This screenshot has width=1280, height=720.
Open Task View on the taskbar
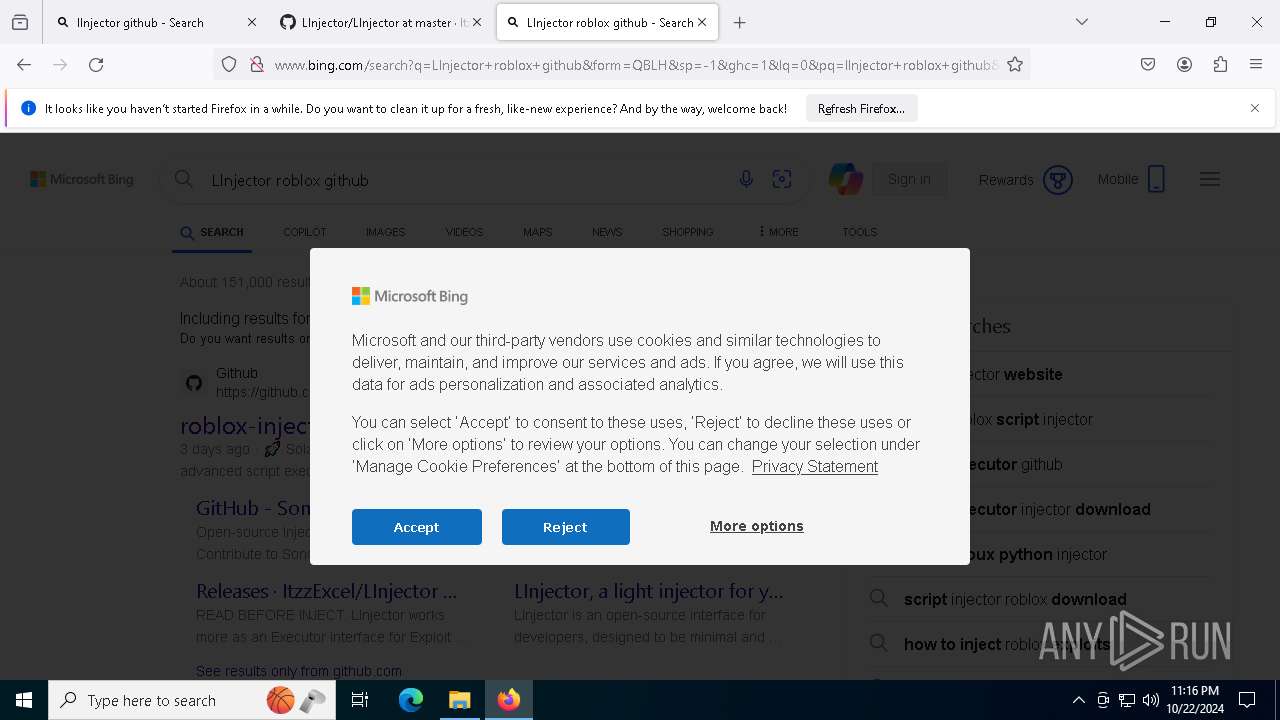[360, 700]
